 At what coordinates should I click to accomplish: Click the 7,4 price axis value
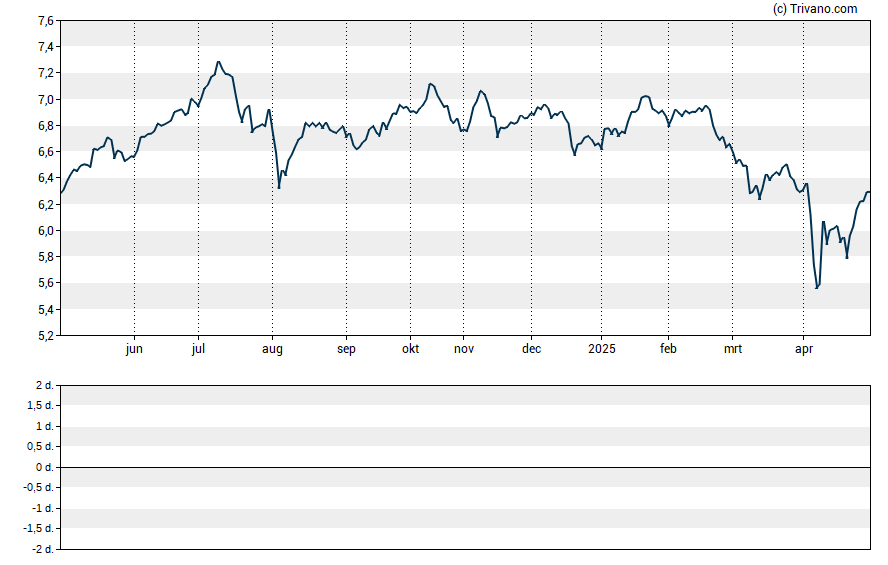(46, 47)
